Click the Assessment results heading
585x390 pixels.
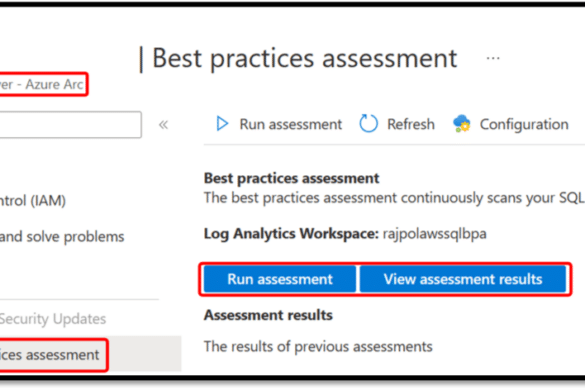coord(268,315)
